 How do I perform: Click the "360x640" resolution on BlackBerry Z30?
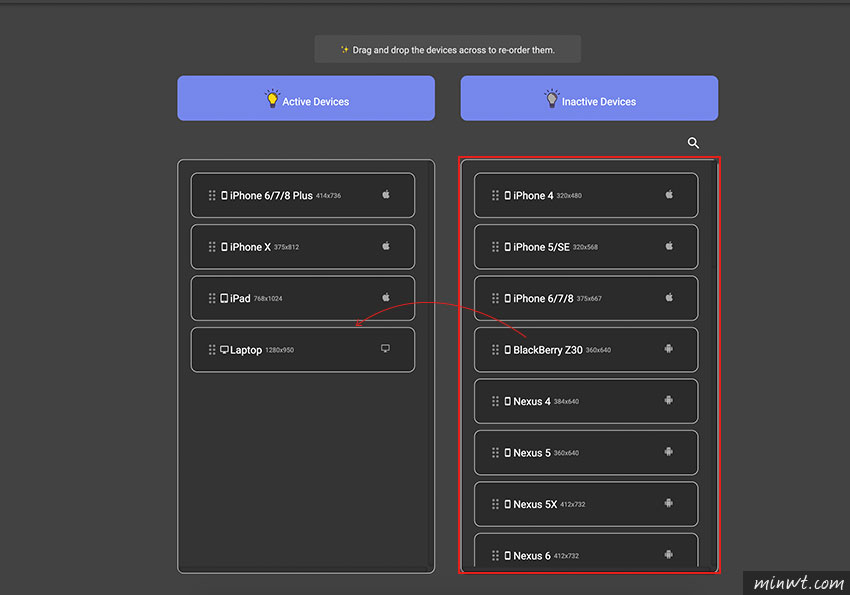coord(598,351)
